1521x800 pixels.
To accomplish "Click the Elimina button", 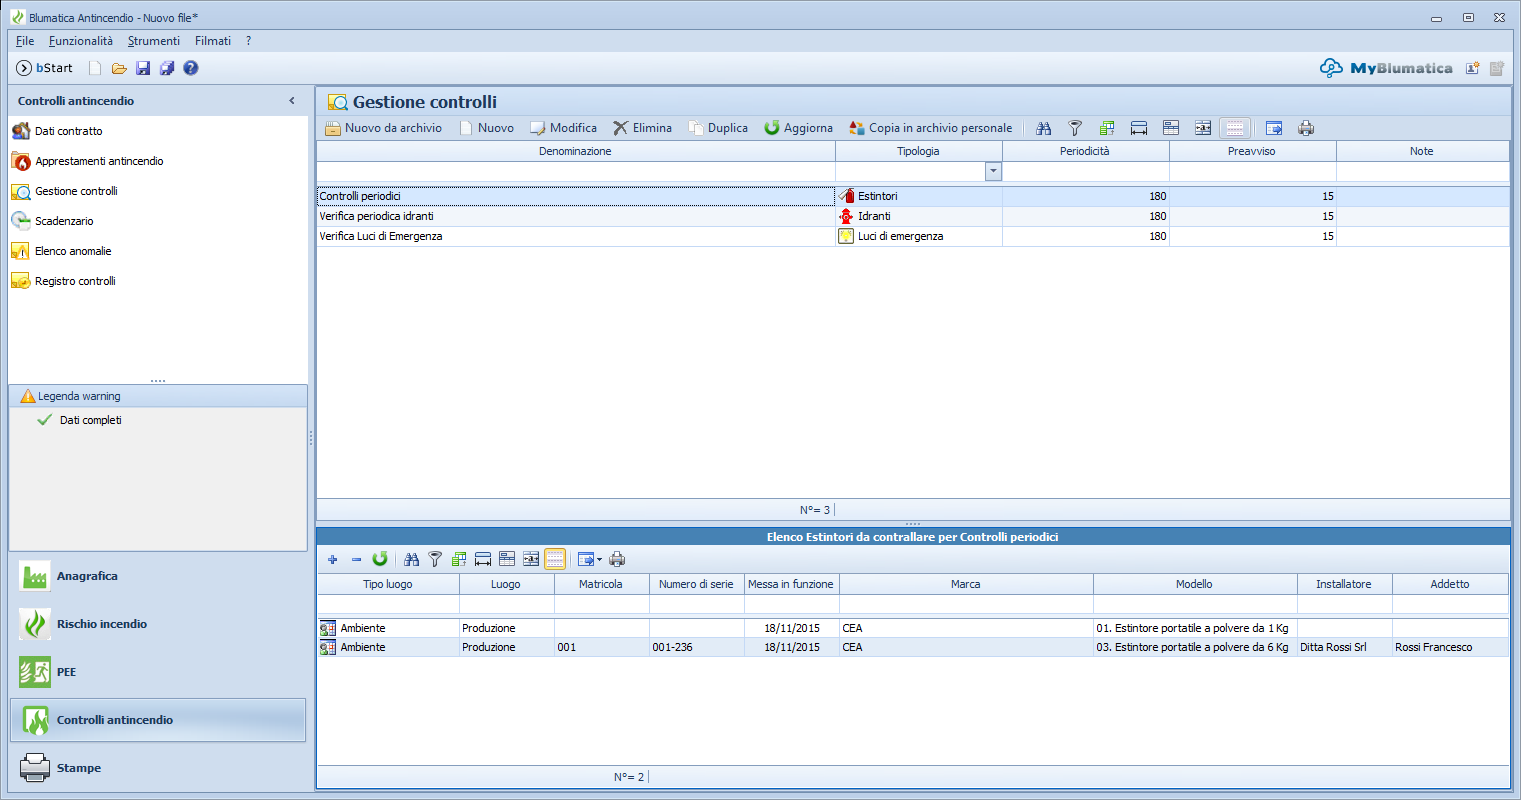I will (x=643, y=128).
